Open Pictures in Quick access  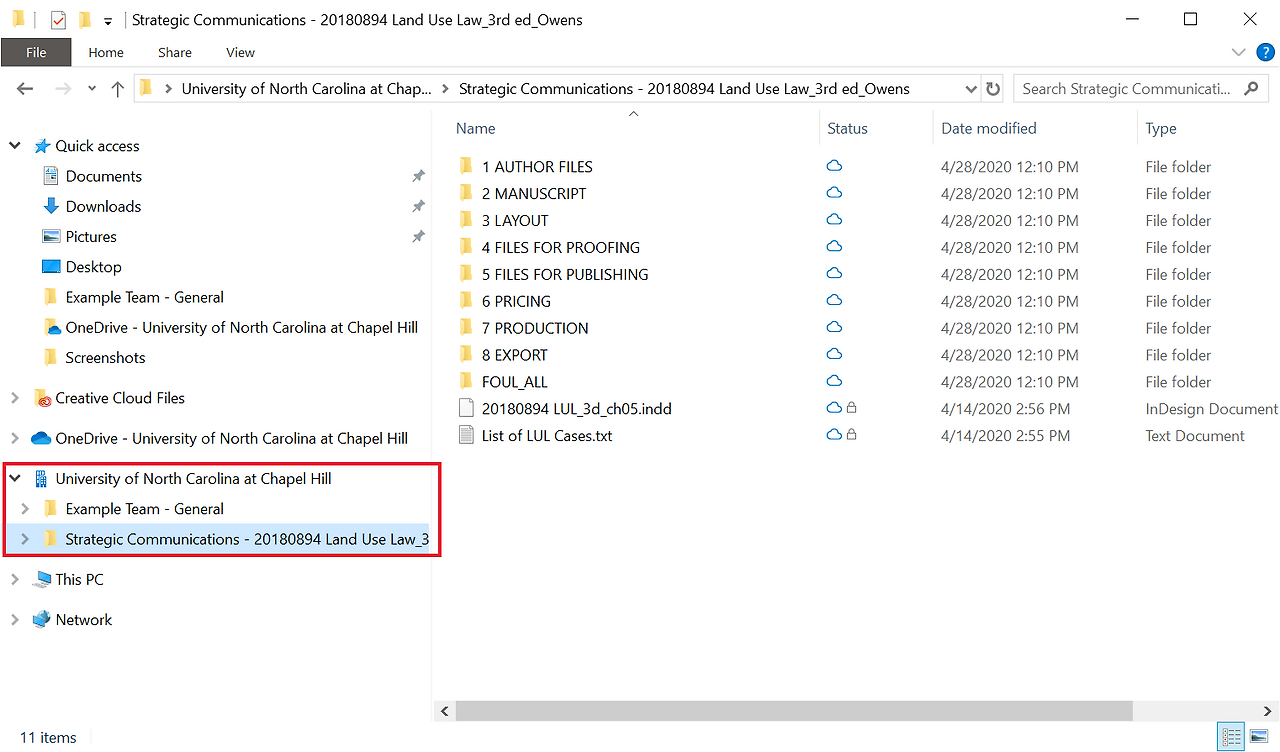91,237
